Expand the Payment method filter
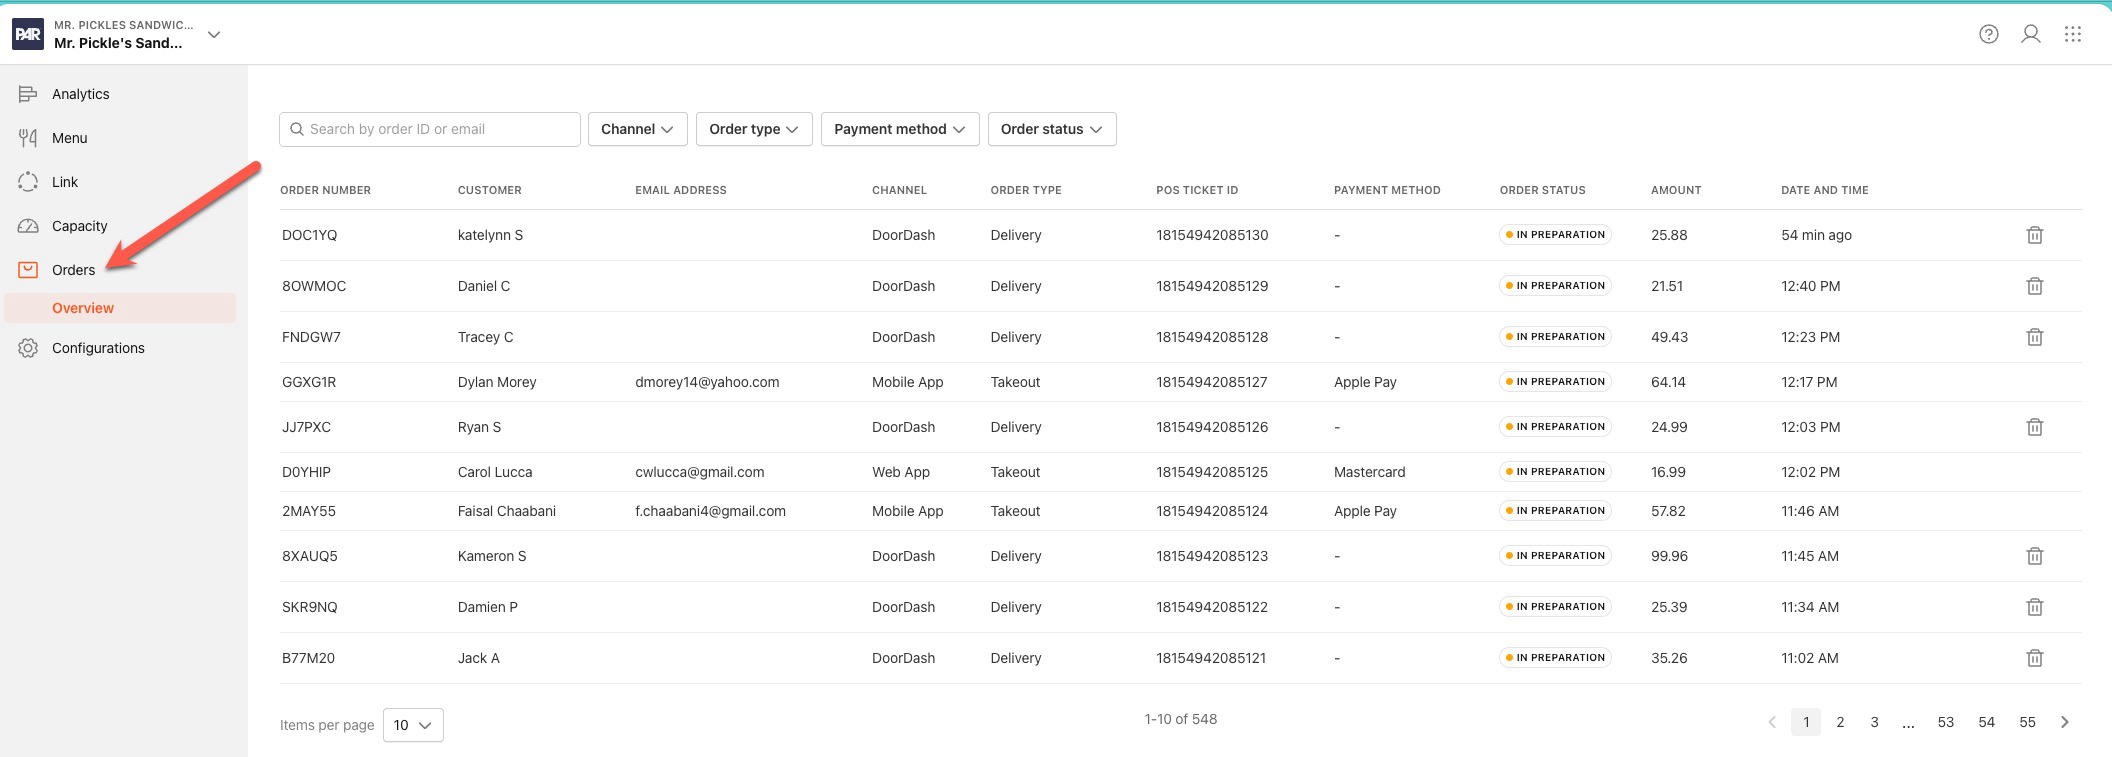 (899, 129)
